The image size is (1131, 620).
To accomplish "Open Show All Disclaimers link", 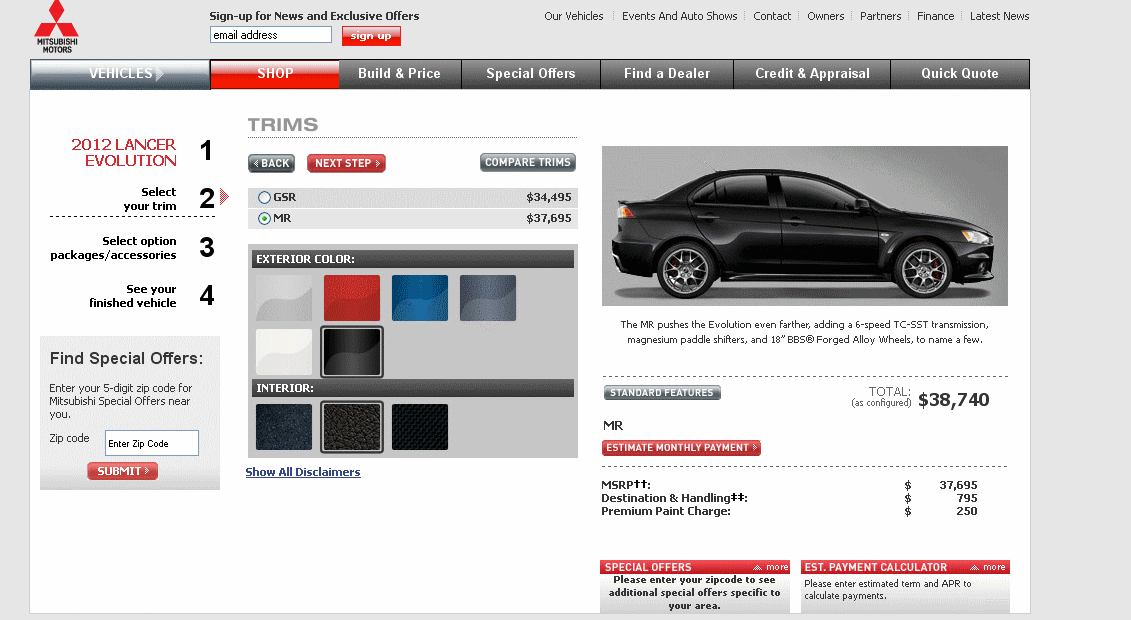I will coord(303,472).
